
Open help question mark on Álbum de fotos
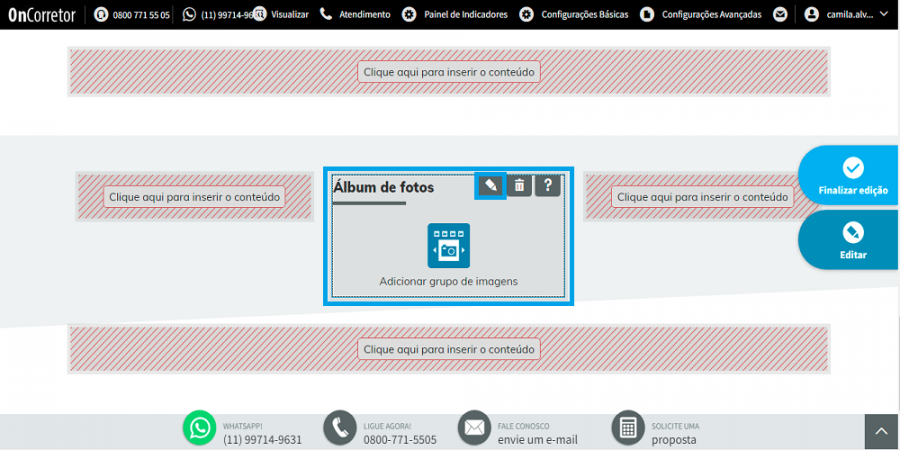[x=548, y=185]
